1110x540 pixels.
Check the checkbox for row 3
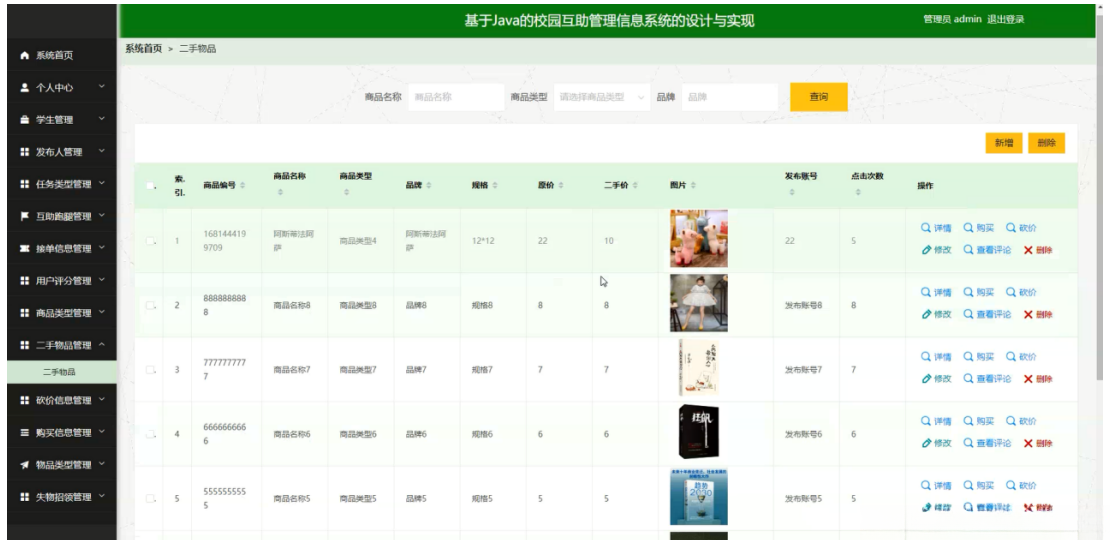(x=150, y=369)
